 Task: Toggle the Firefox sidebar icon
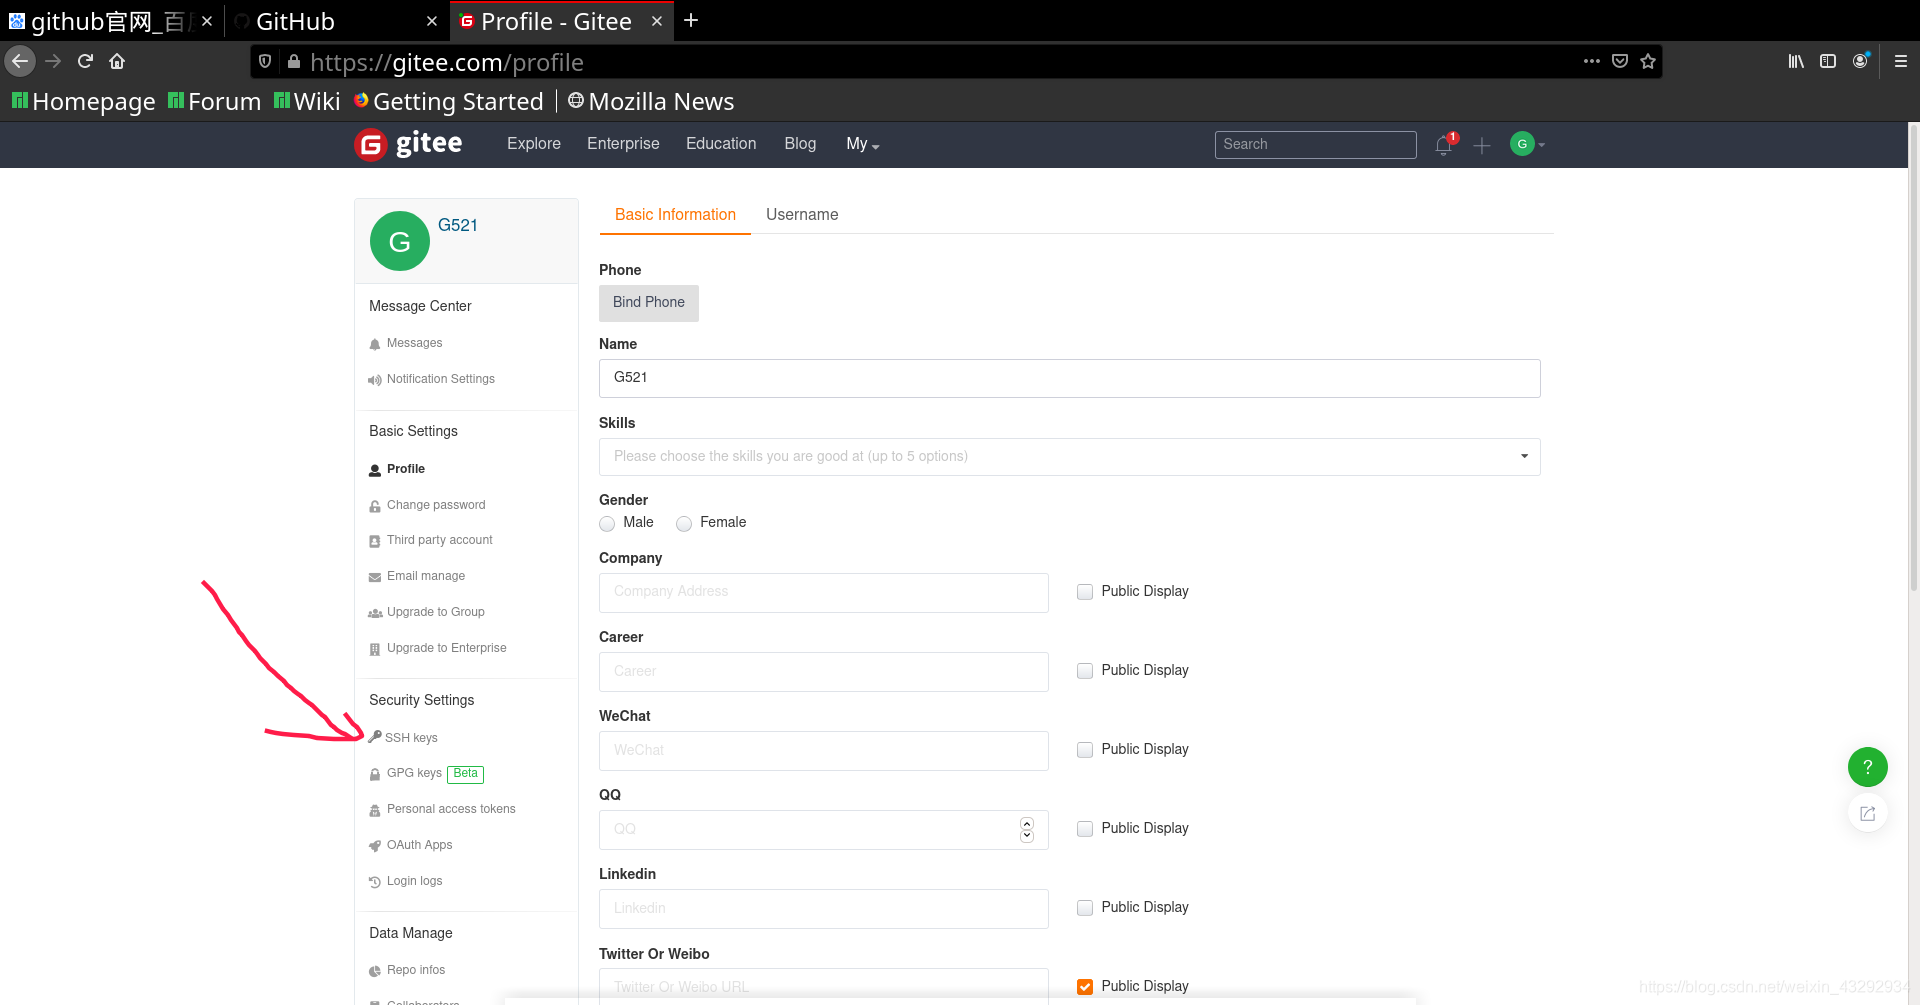click(1828, 61)
